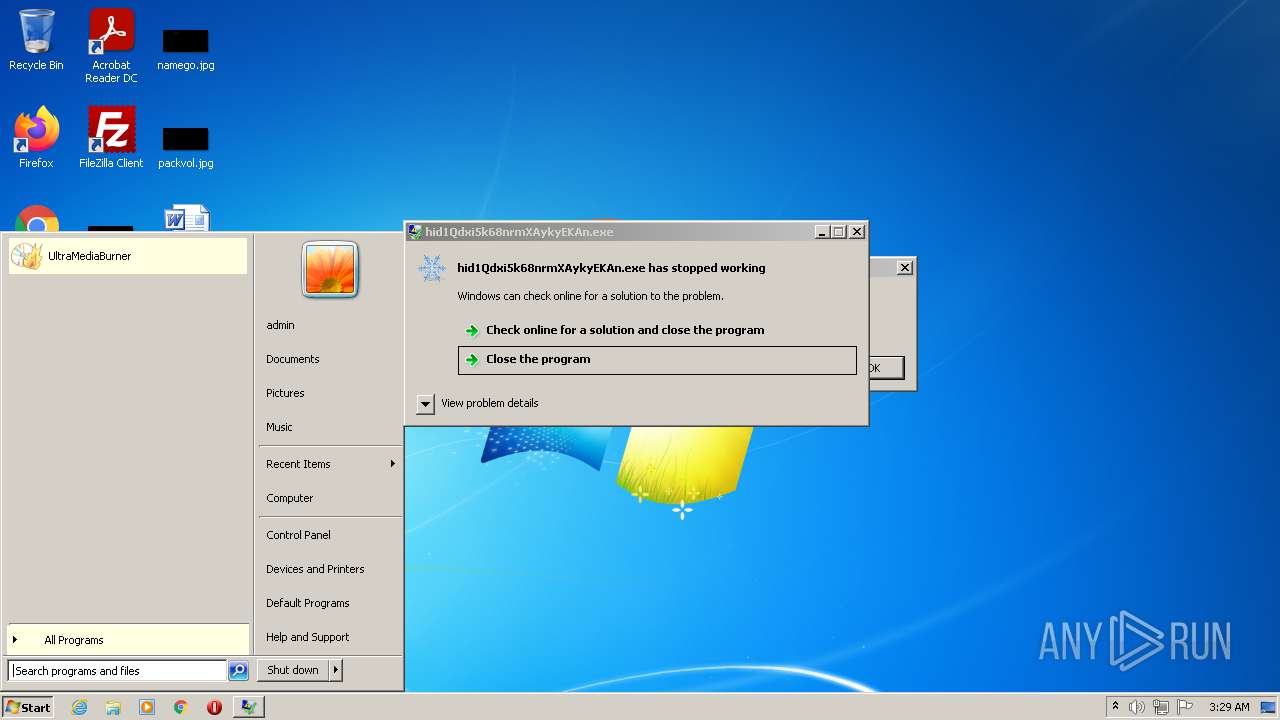Select the namego.jpg file on the desktop

click(186, 49)
